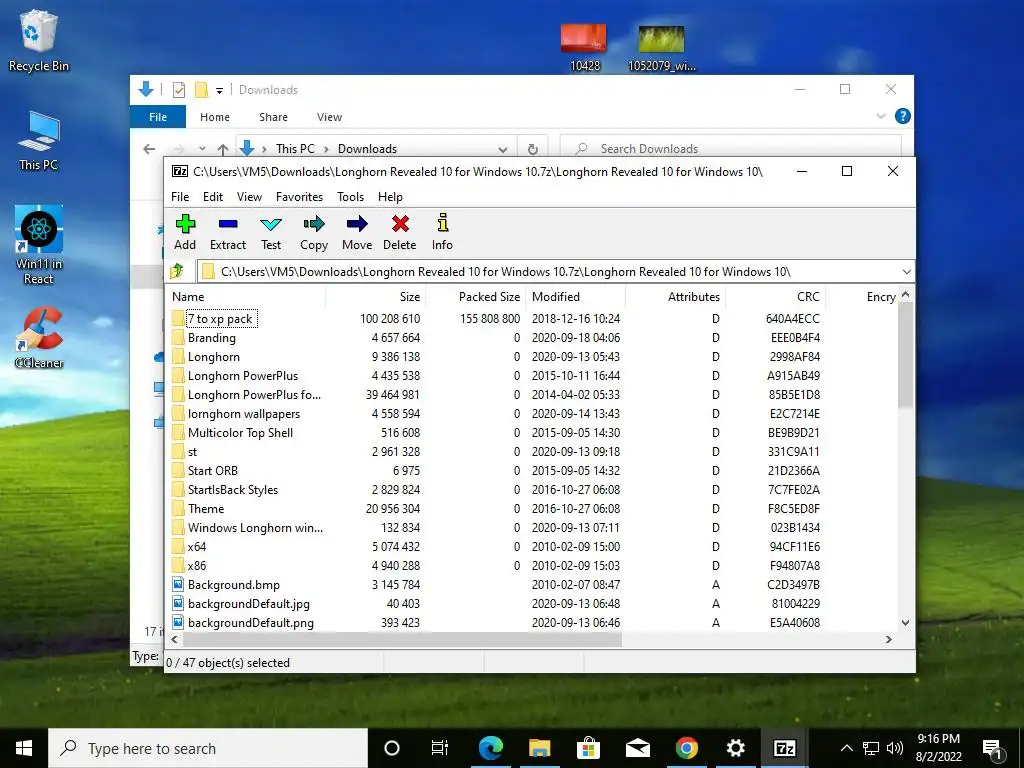
Task: Open the Info toolbar icon
Action: (x=442, y=232)
